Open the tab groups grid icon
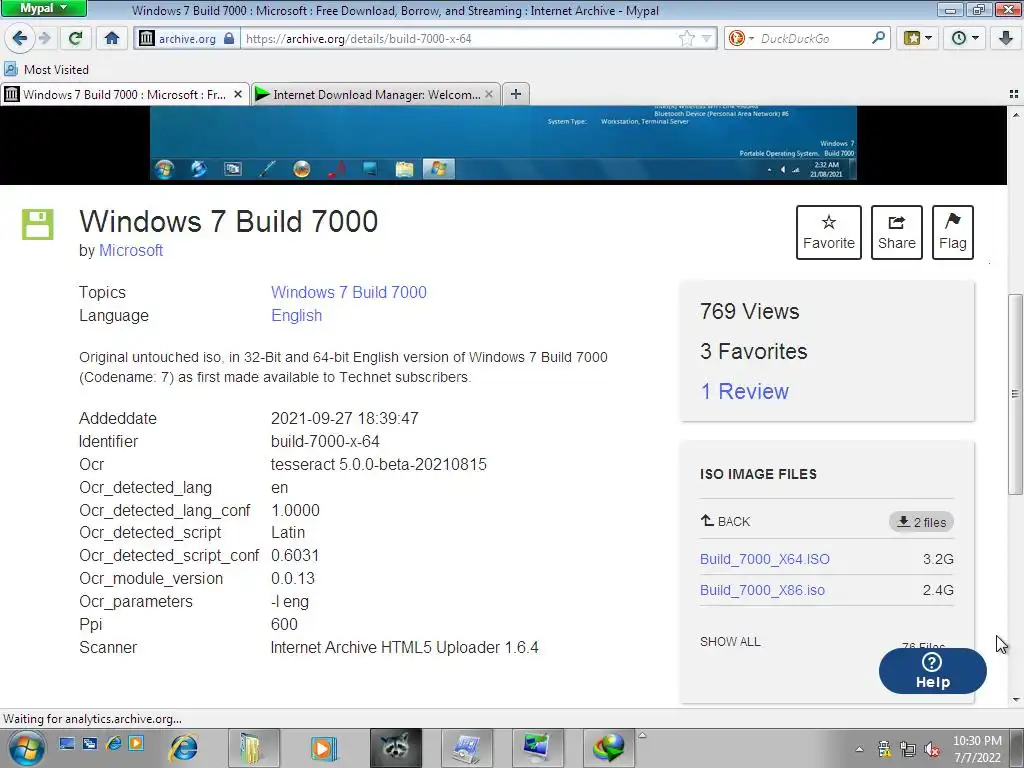Image resolution: width=1024 pixels, height=768 pixels. click(1014, 94)
